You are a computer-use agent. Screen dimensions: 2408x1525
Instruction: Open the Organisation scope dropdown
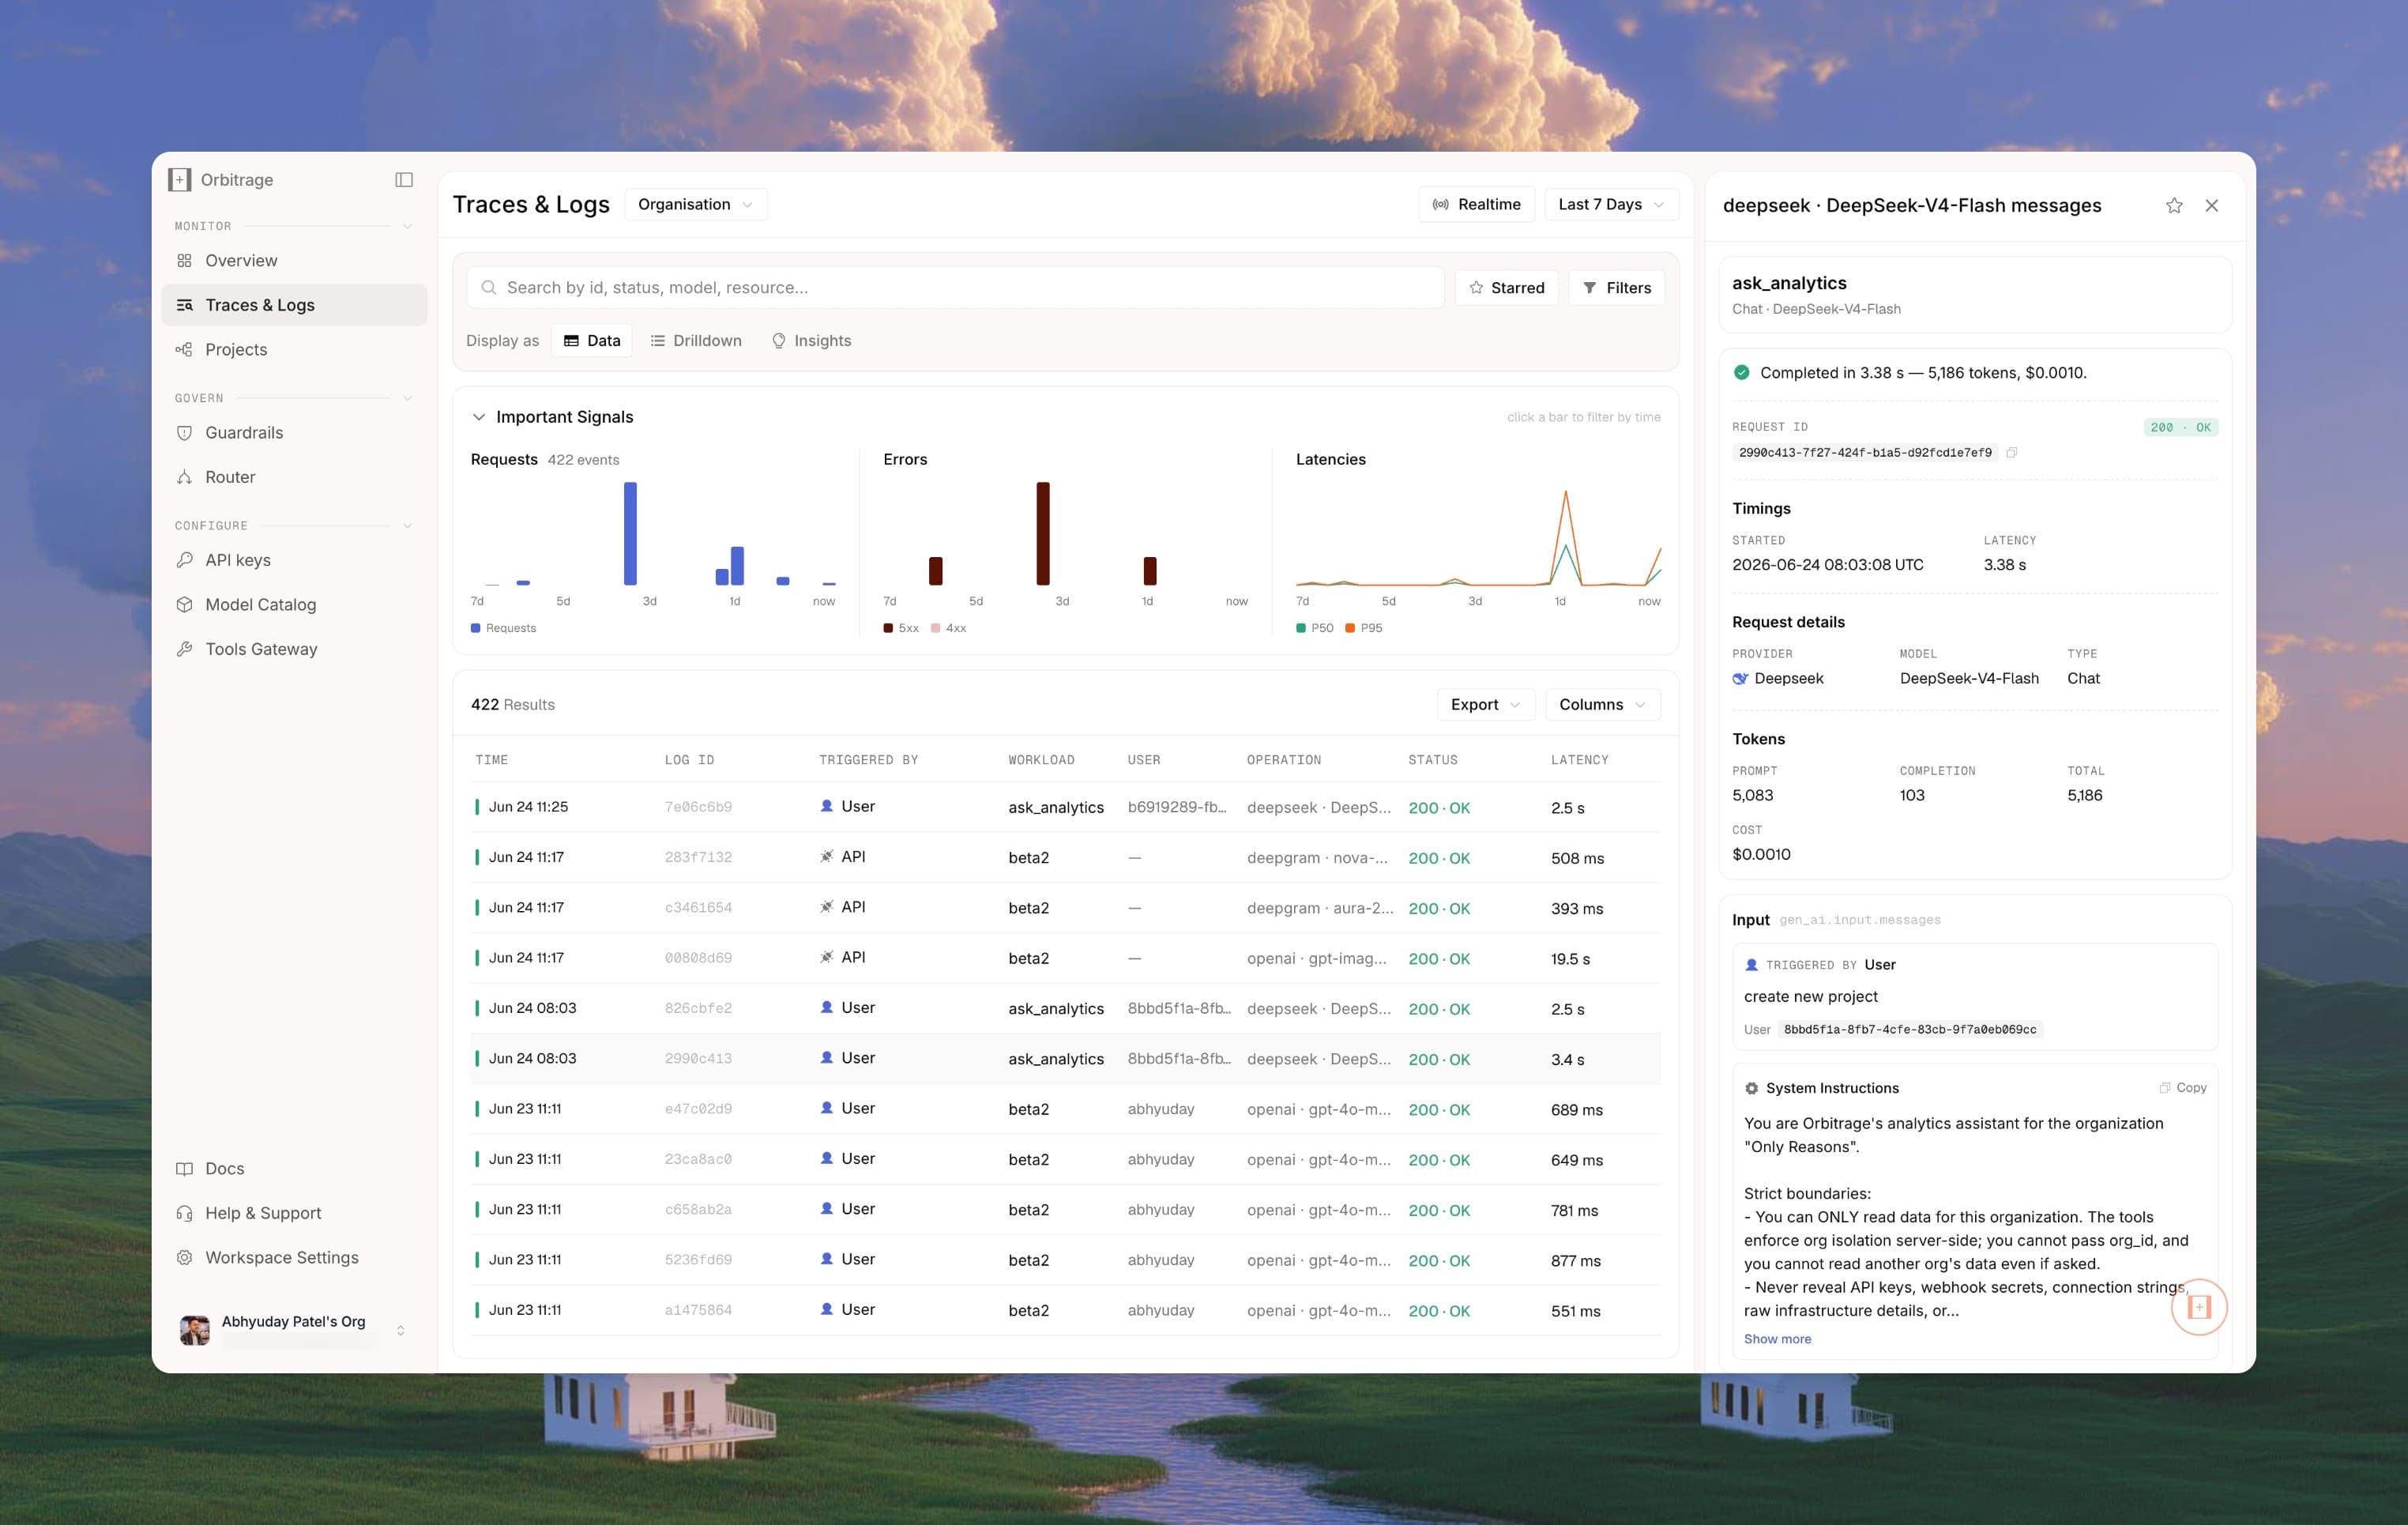coord(696,205)
